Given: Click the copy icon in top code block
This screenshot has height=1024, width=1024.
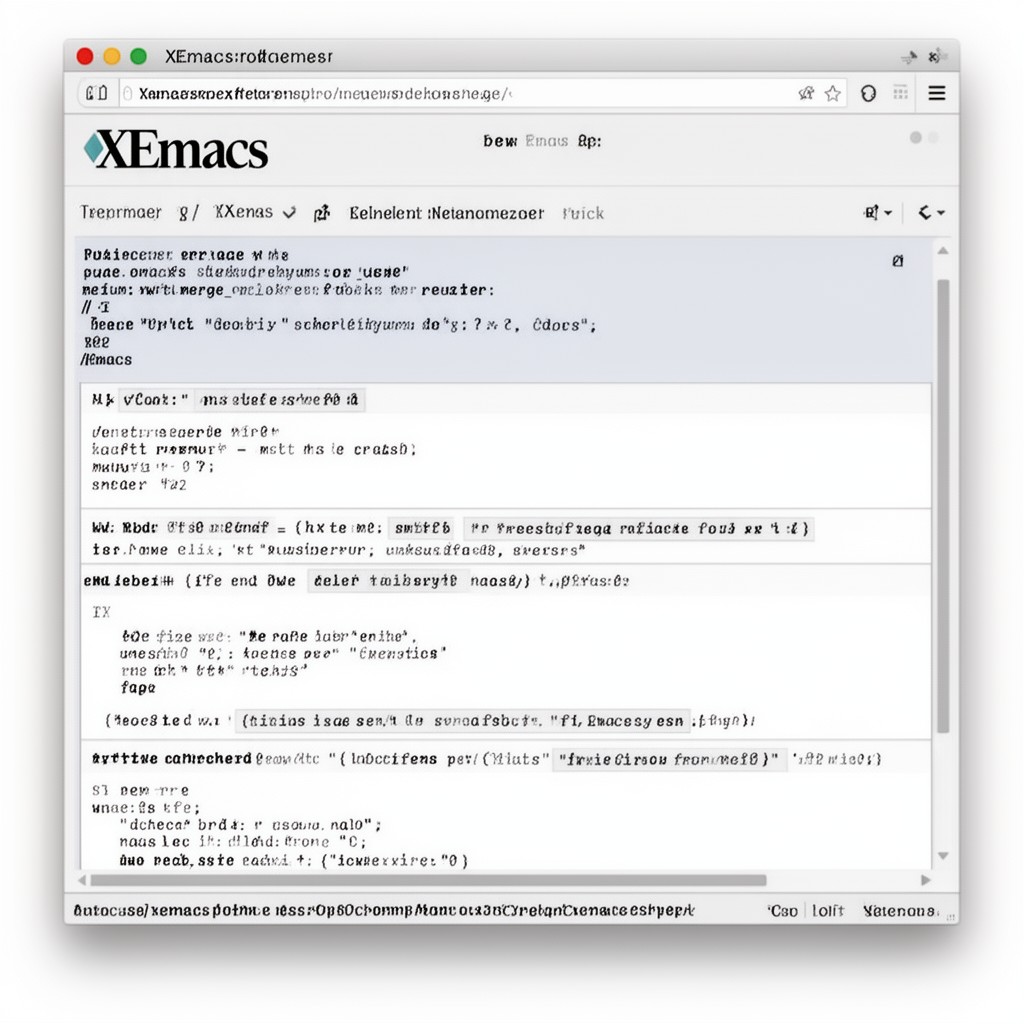Looking at the screenshot, I should (x=898, y=261).
